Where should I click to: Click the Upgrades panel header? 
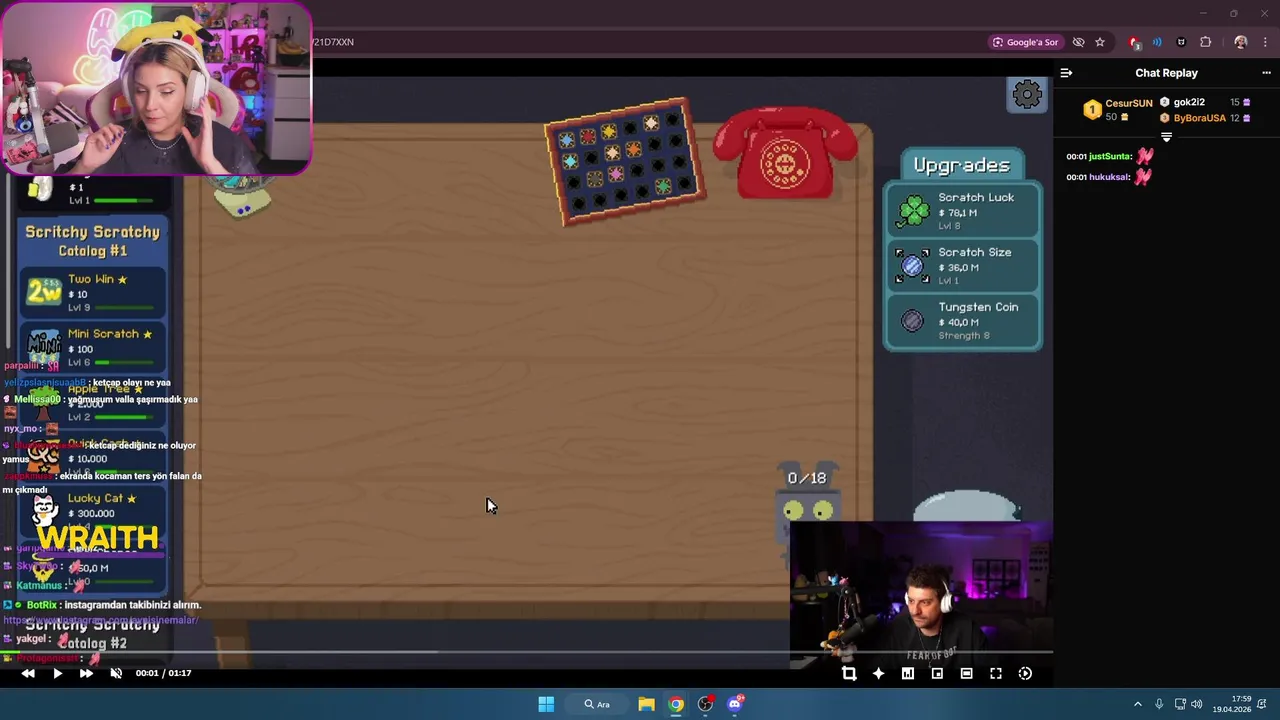point(962,165)
